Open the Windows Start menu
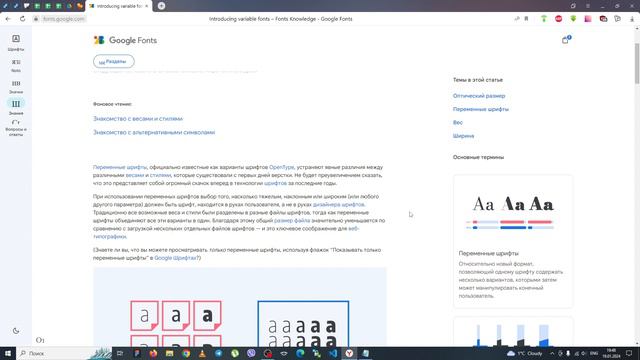Image resolution: width=640 pixels, height=360 pixels. 8,353
